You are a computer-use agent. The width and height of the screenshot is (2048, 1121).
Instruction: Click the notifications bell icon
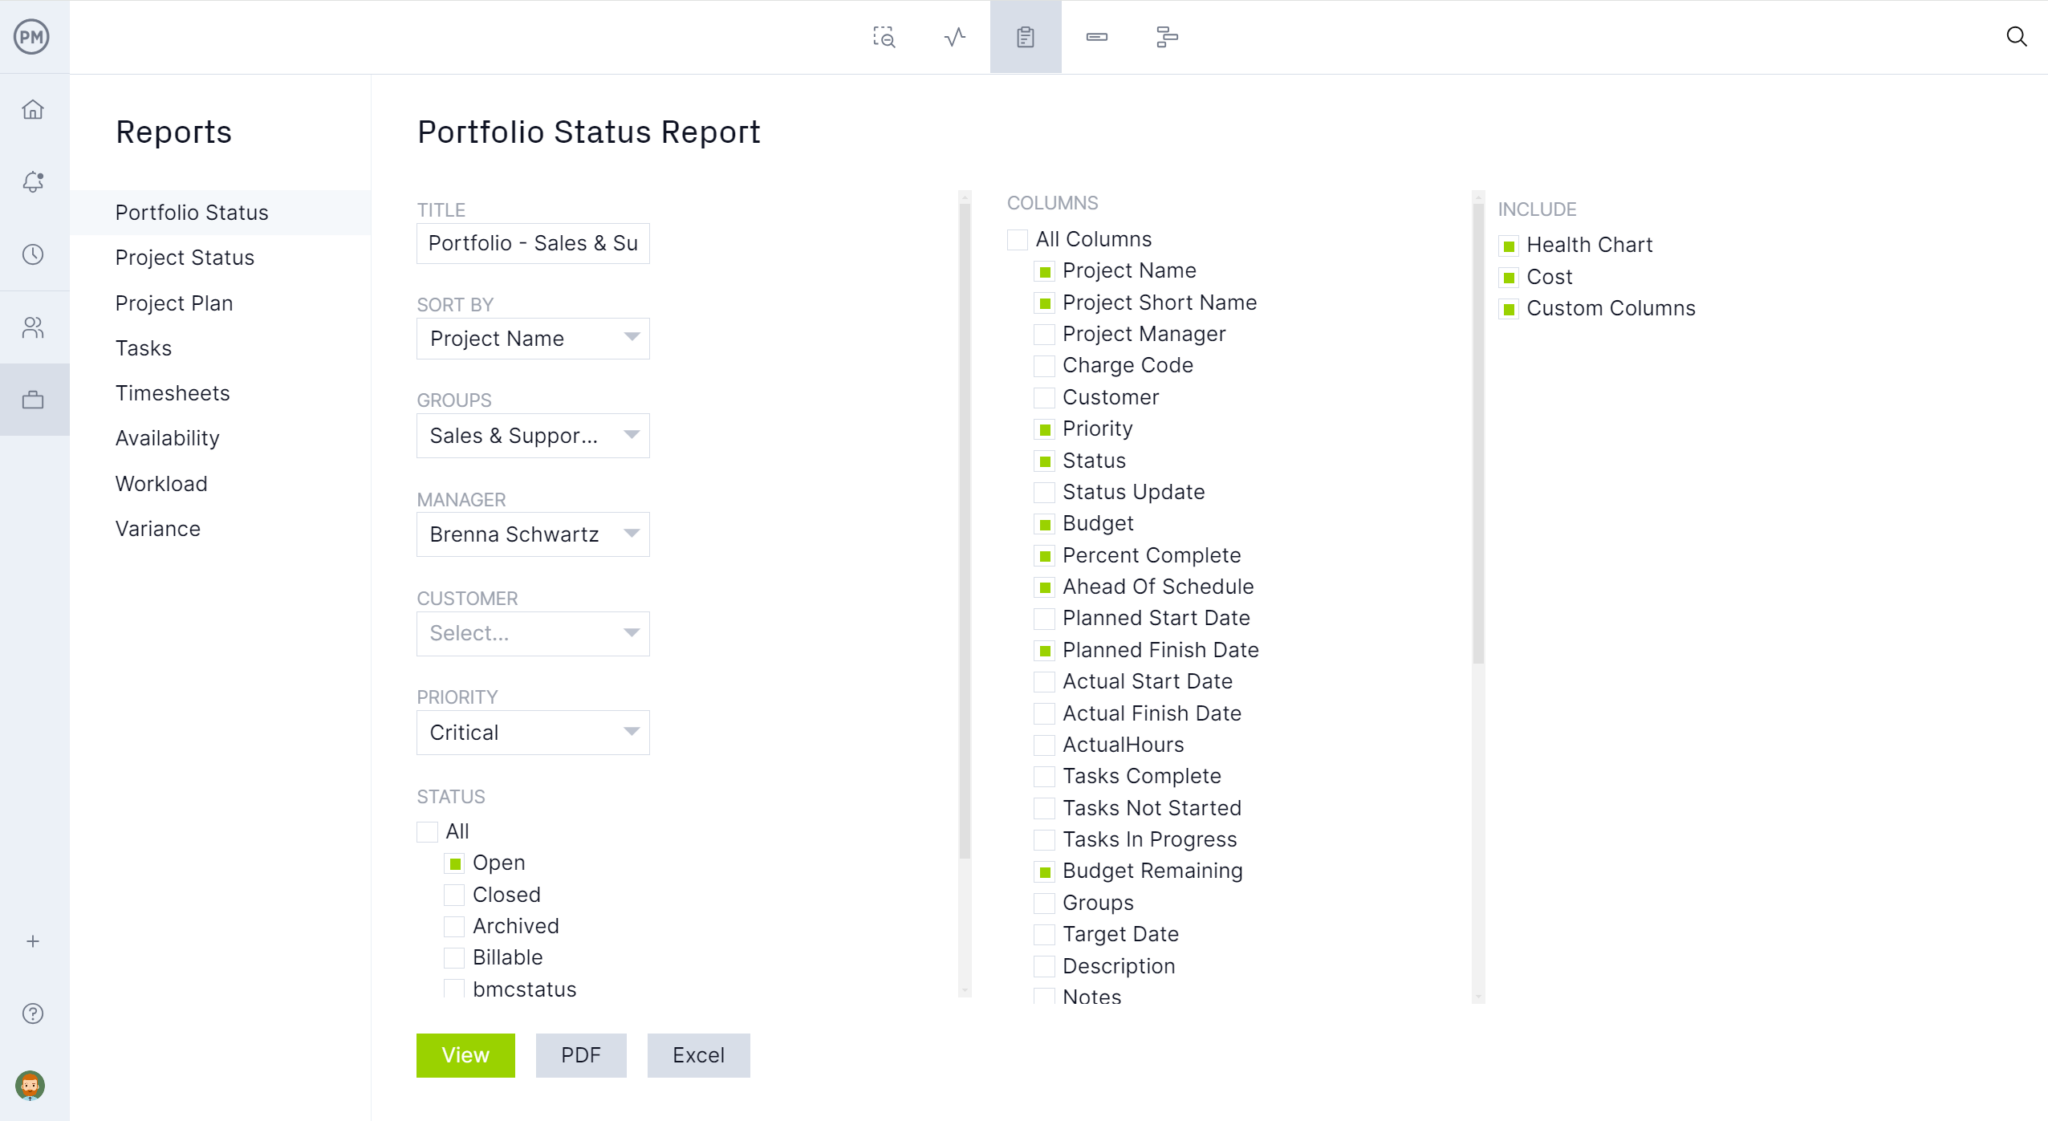pos(35,181)
